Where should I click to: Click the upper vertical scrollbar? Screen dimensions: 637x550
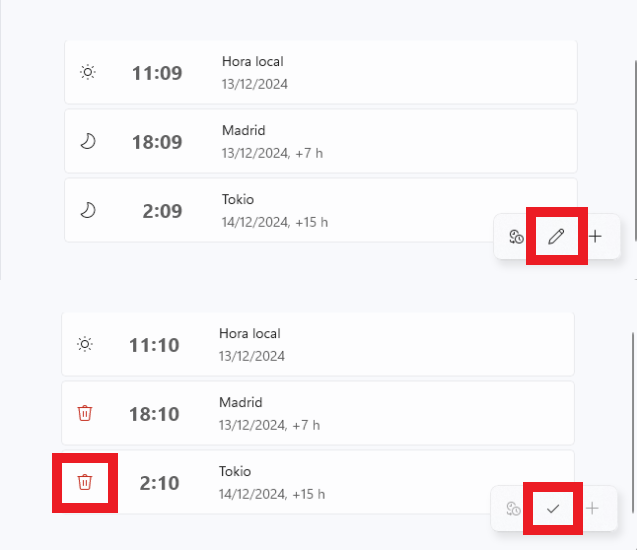pyautogui.click(x=635, y=150)
